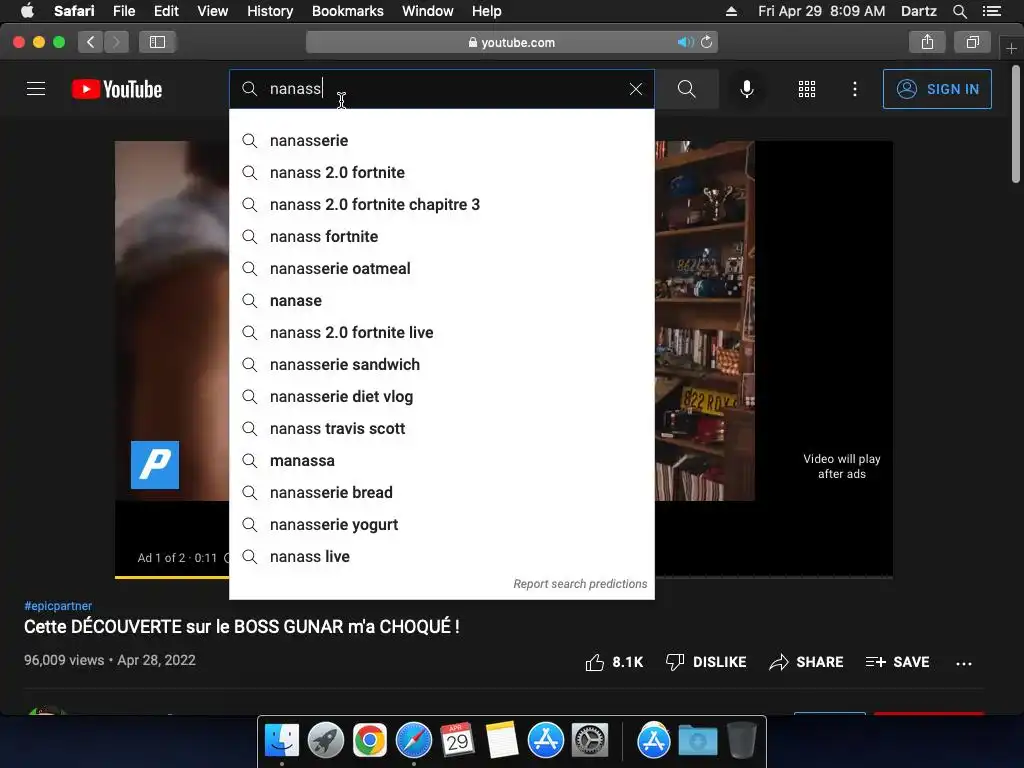Like the video with thumbs up
1024x768 pixels.
coord(614,662)
